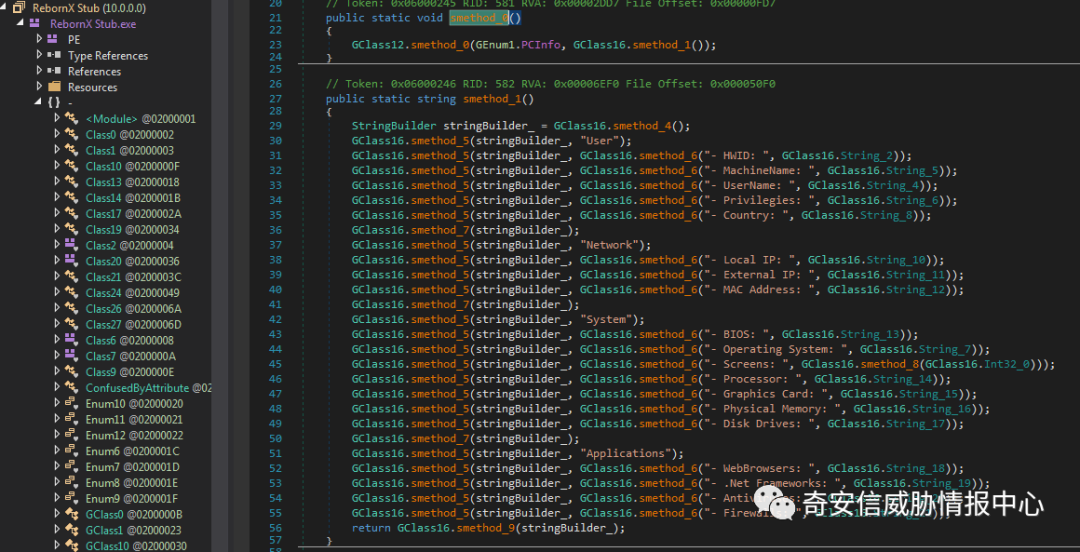
Task: Click the Class7 struct icon
Action: (70, 356)
